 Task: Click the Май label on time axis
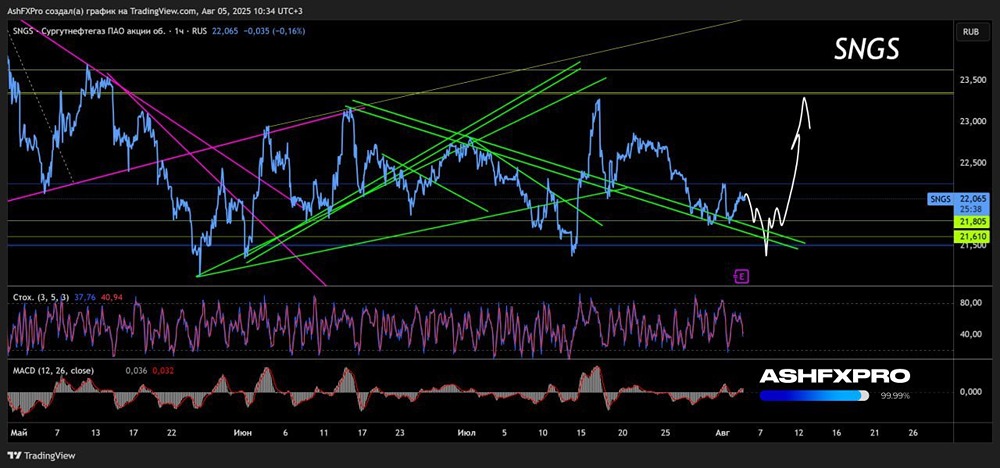coord(17,432)
